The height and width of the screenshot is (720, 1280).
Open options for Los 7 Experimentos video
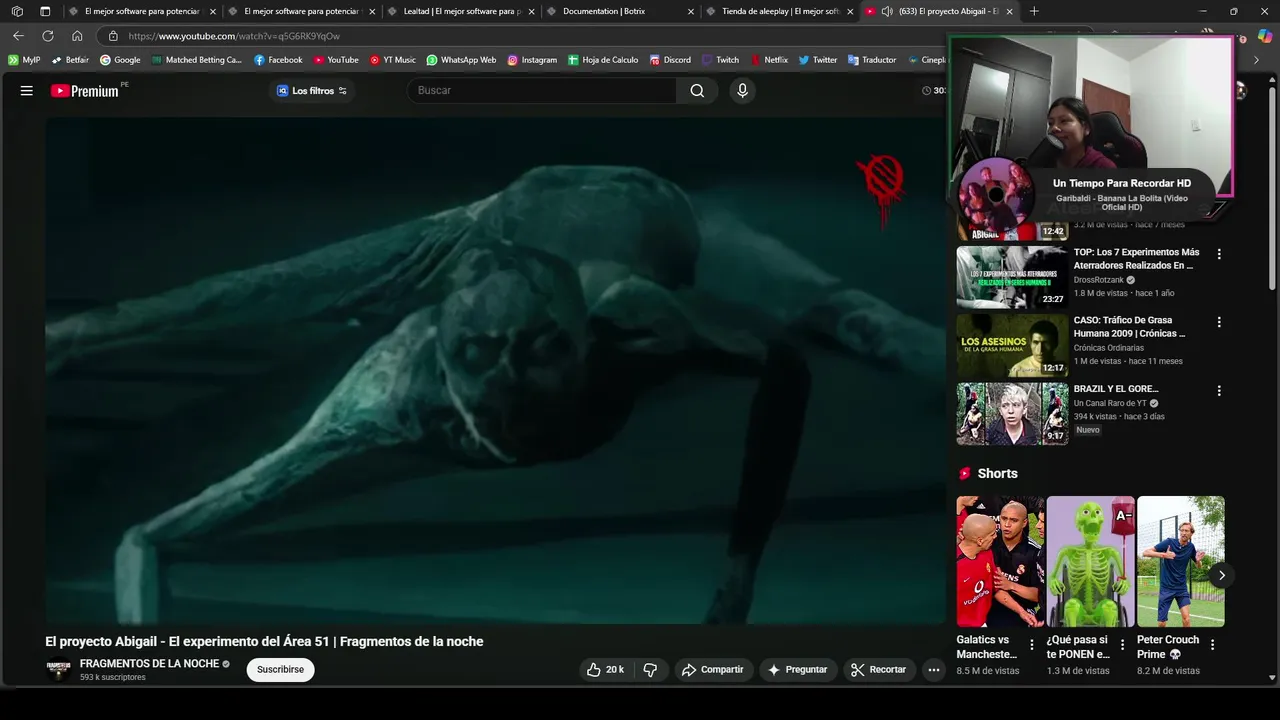point(1218,254)
